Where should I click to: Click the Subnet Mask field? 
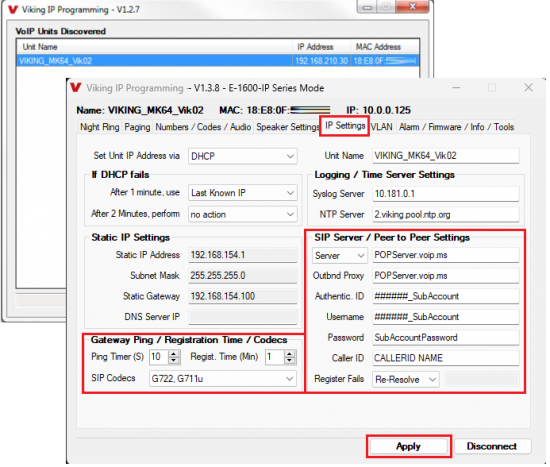[243, 276]
